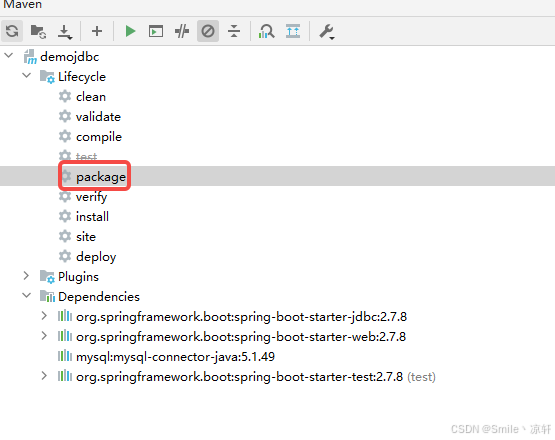Select the site lifecycle goal
The width and height of the screenshot is (555, 440).
click(x=86, y=237)
